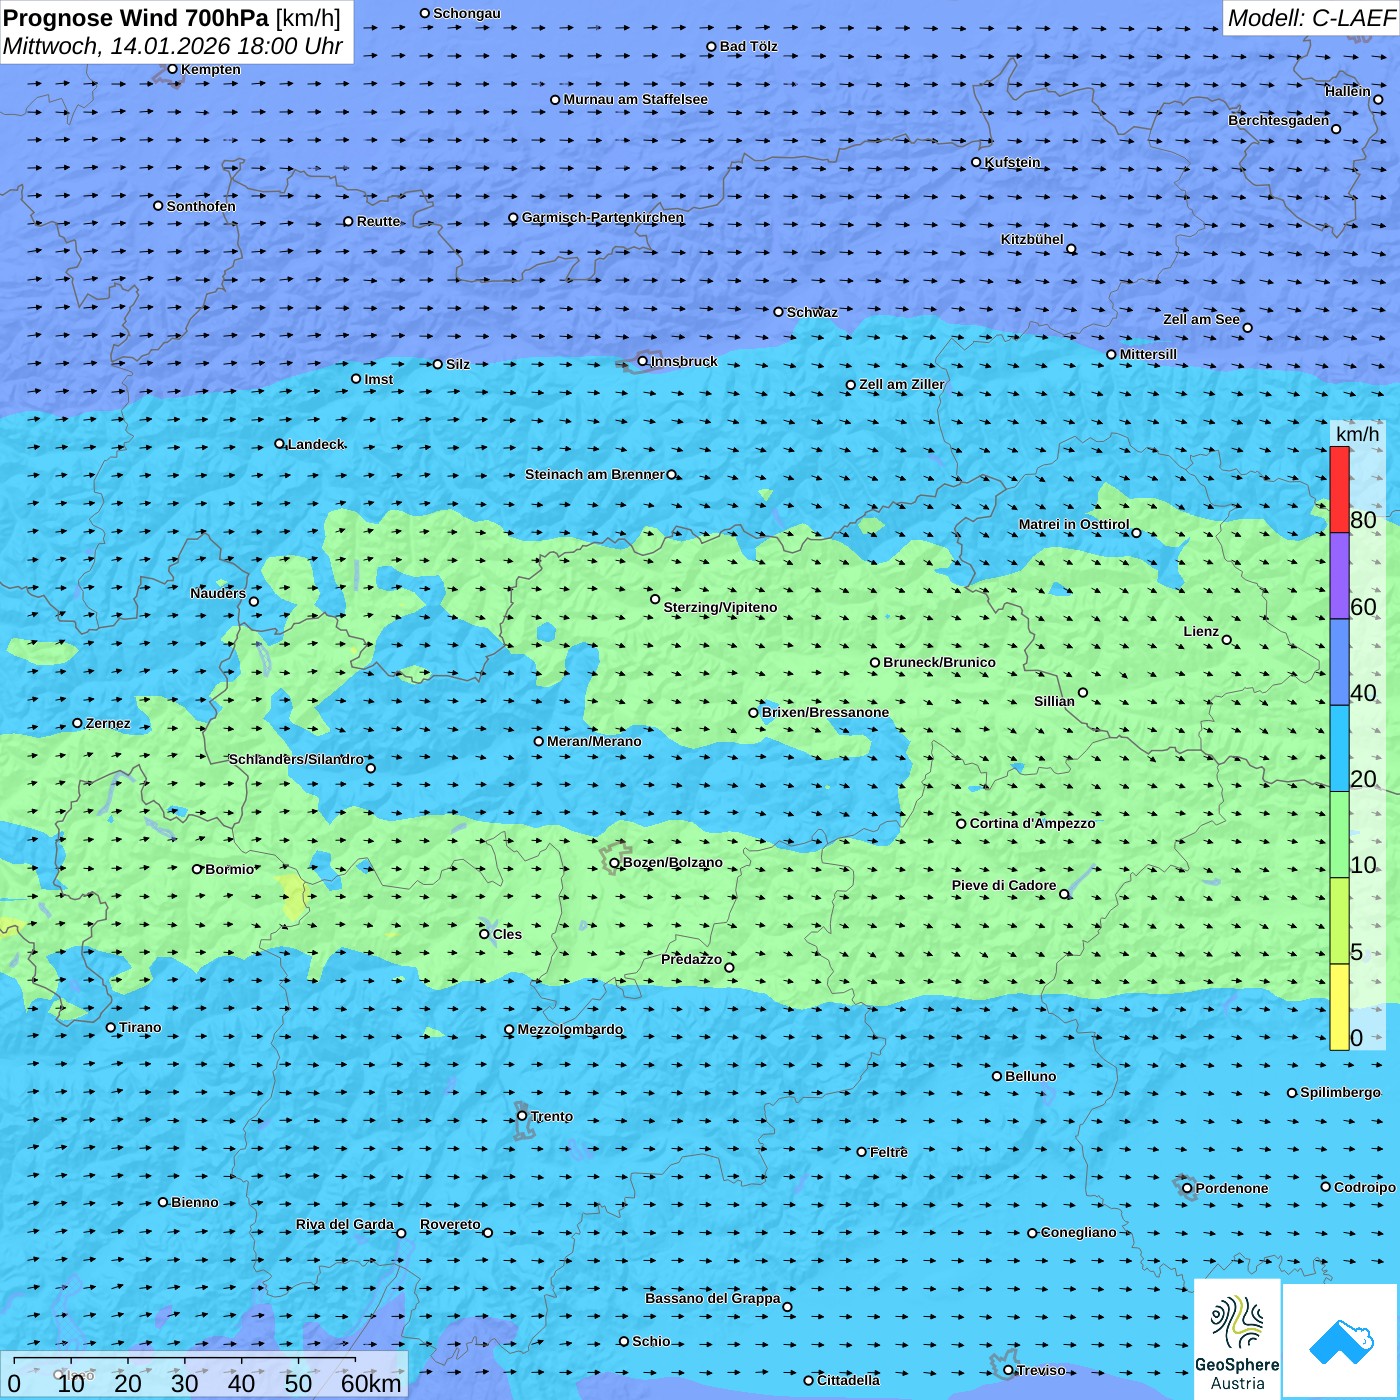This screenshot has width=1400, height=1400.
Task: Click the 'Nauders' label
Action: 218,593
